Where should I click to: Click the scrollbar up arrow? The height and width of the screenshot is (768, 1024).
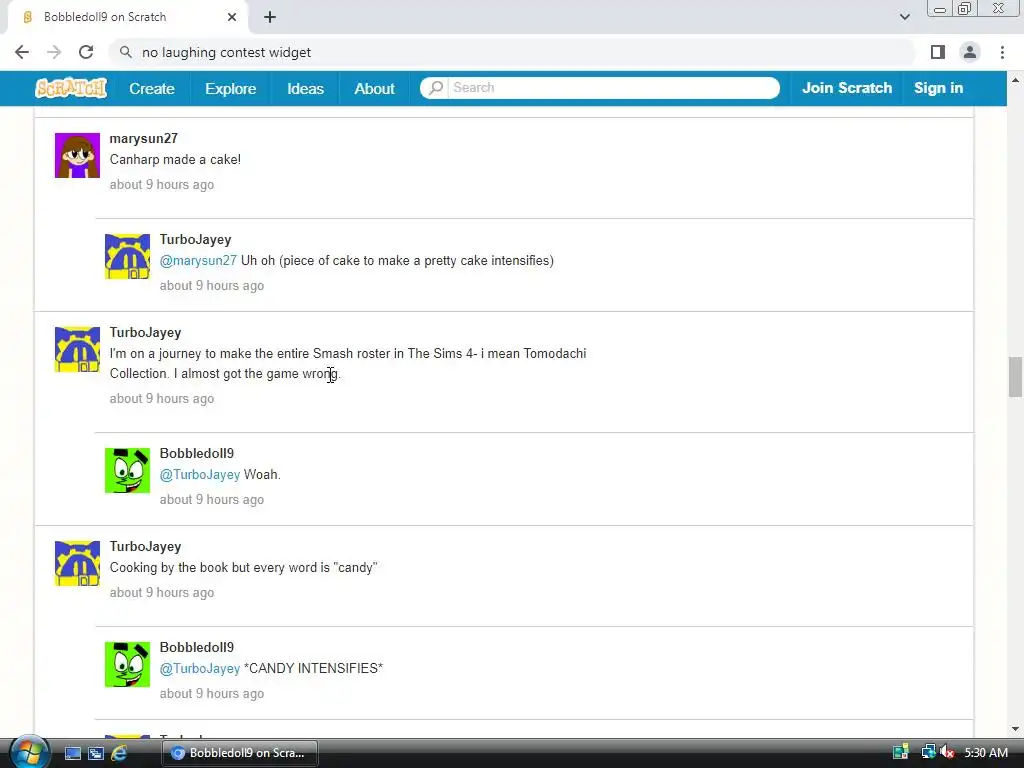tap(1015, 80)
